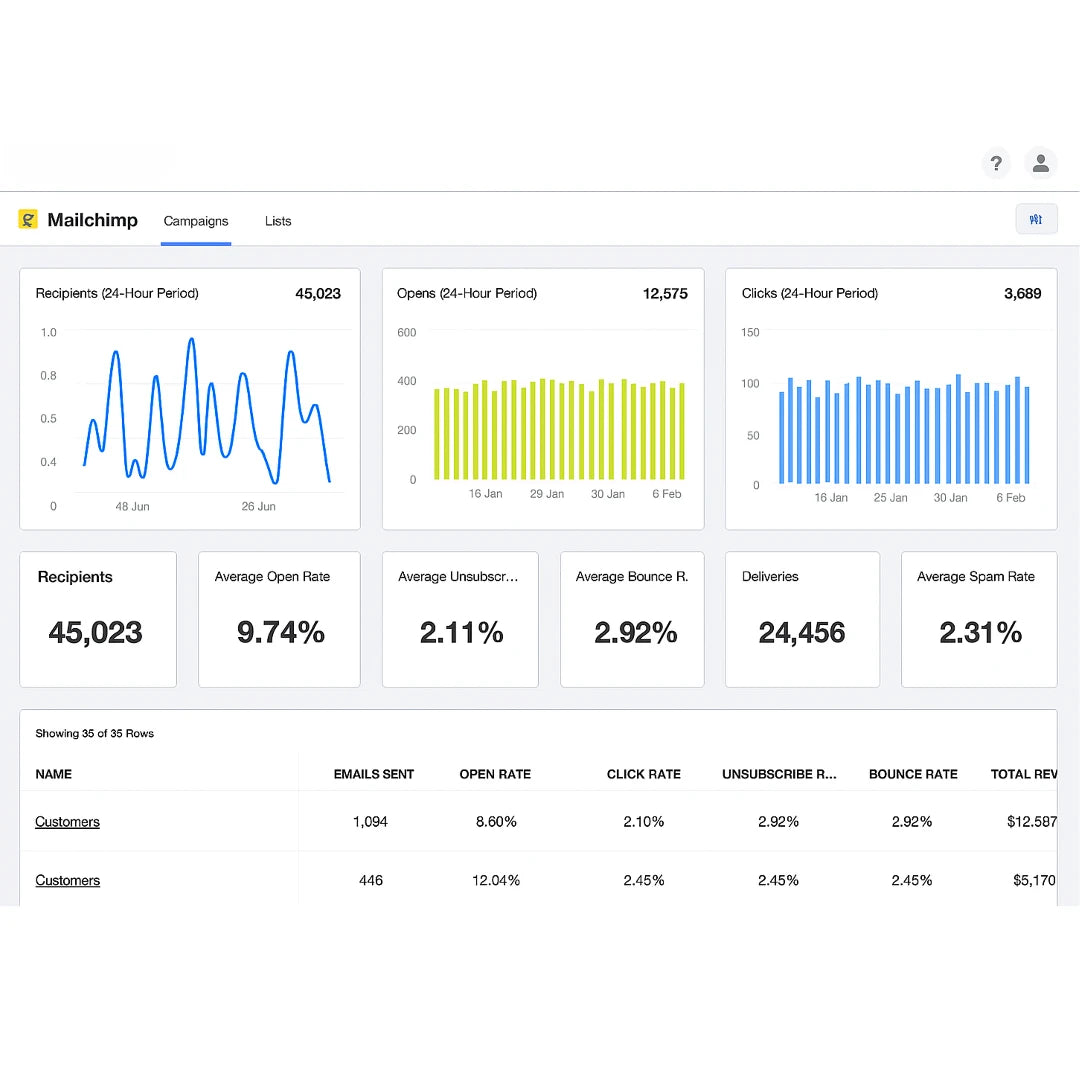The height and width of the screenshot is (1080, 1080).
Task: Sort by the Bounce Rate column header
Action: click(x=913, y=774)
